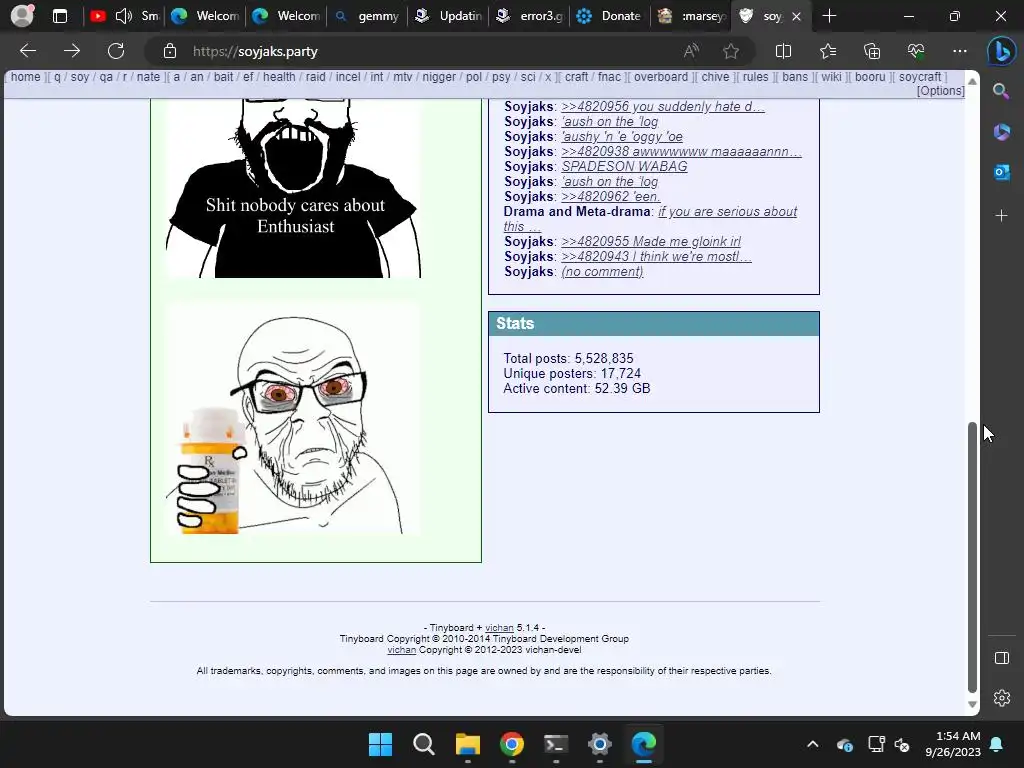The image size is (1024, 768).
Task: Open the health board link
Action: pyautogui.click(x=279, y=77)
